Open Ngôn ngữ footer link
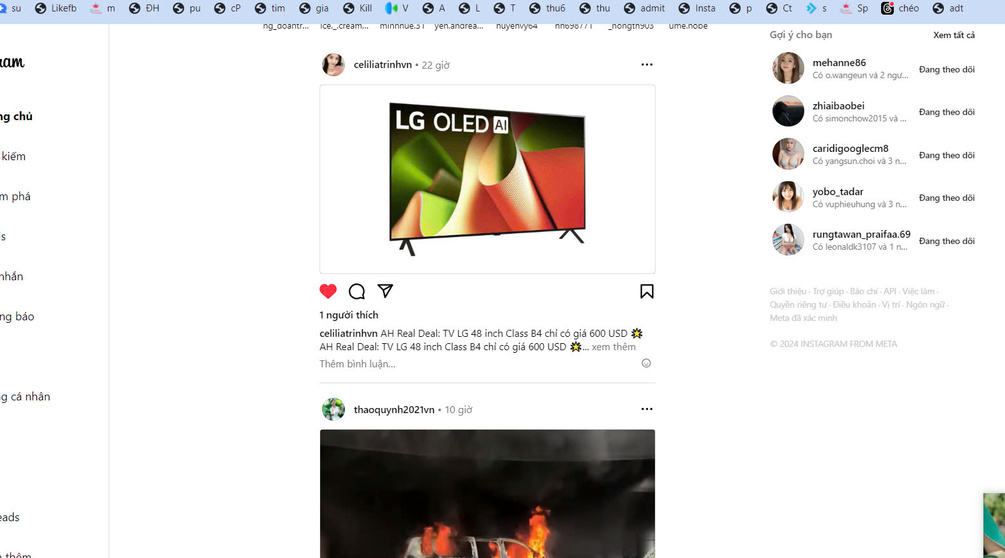 click(925, 305)
